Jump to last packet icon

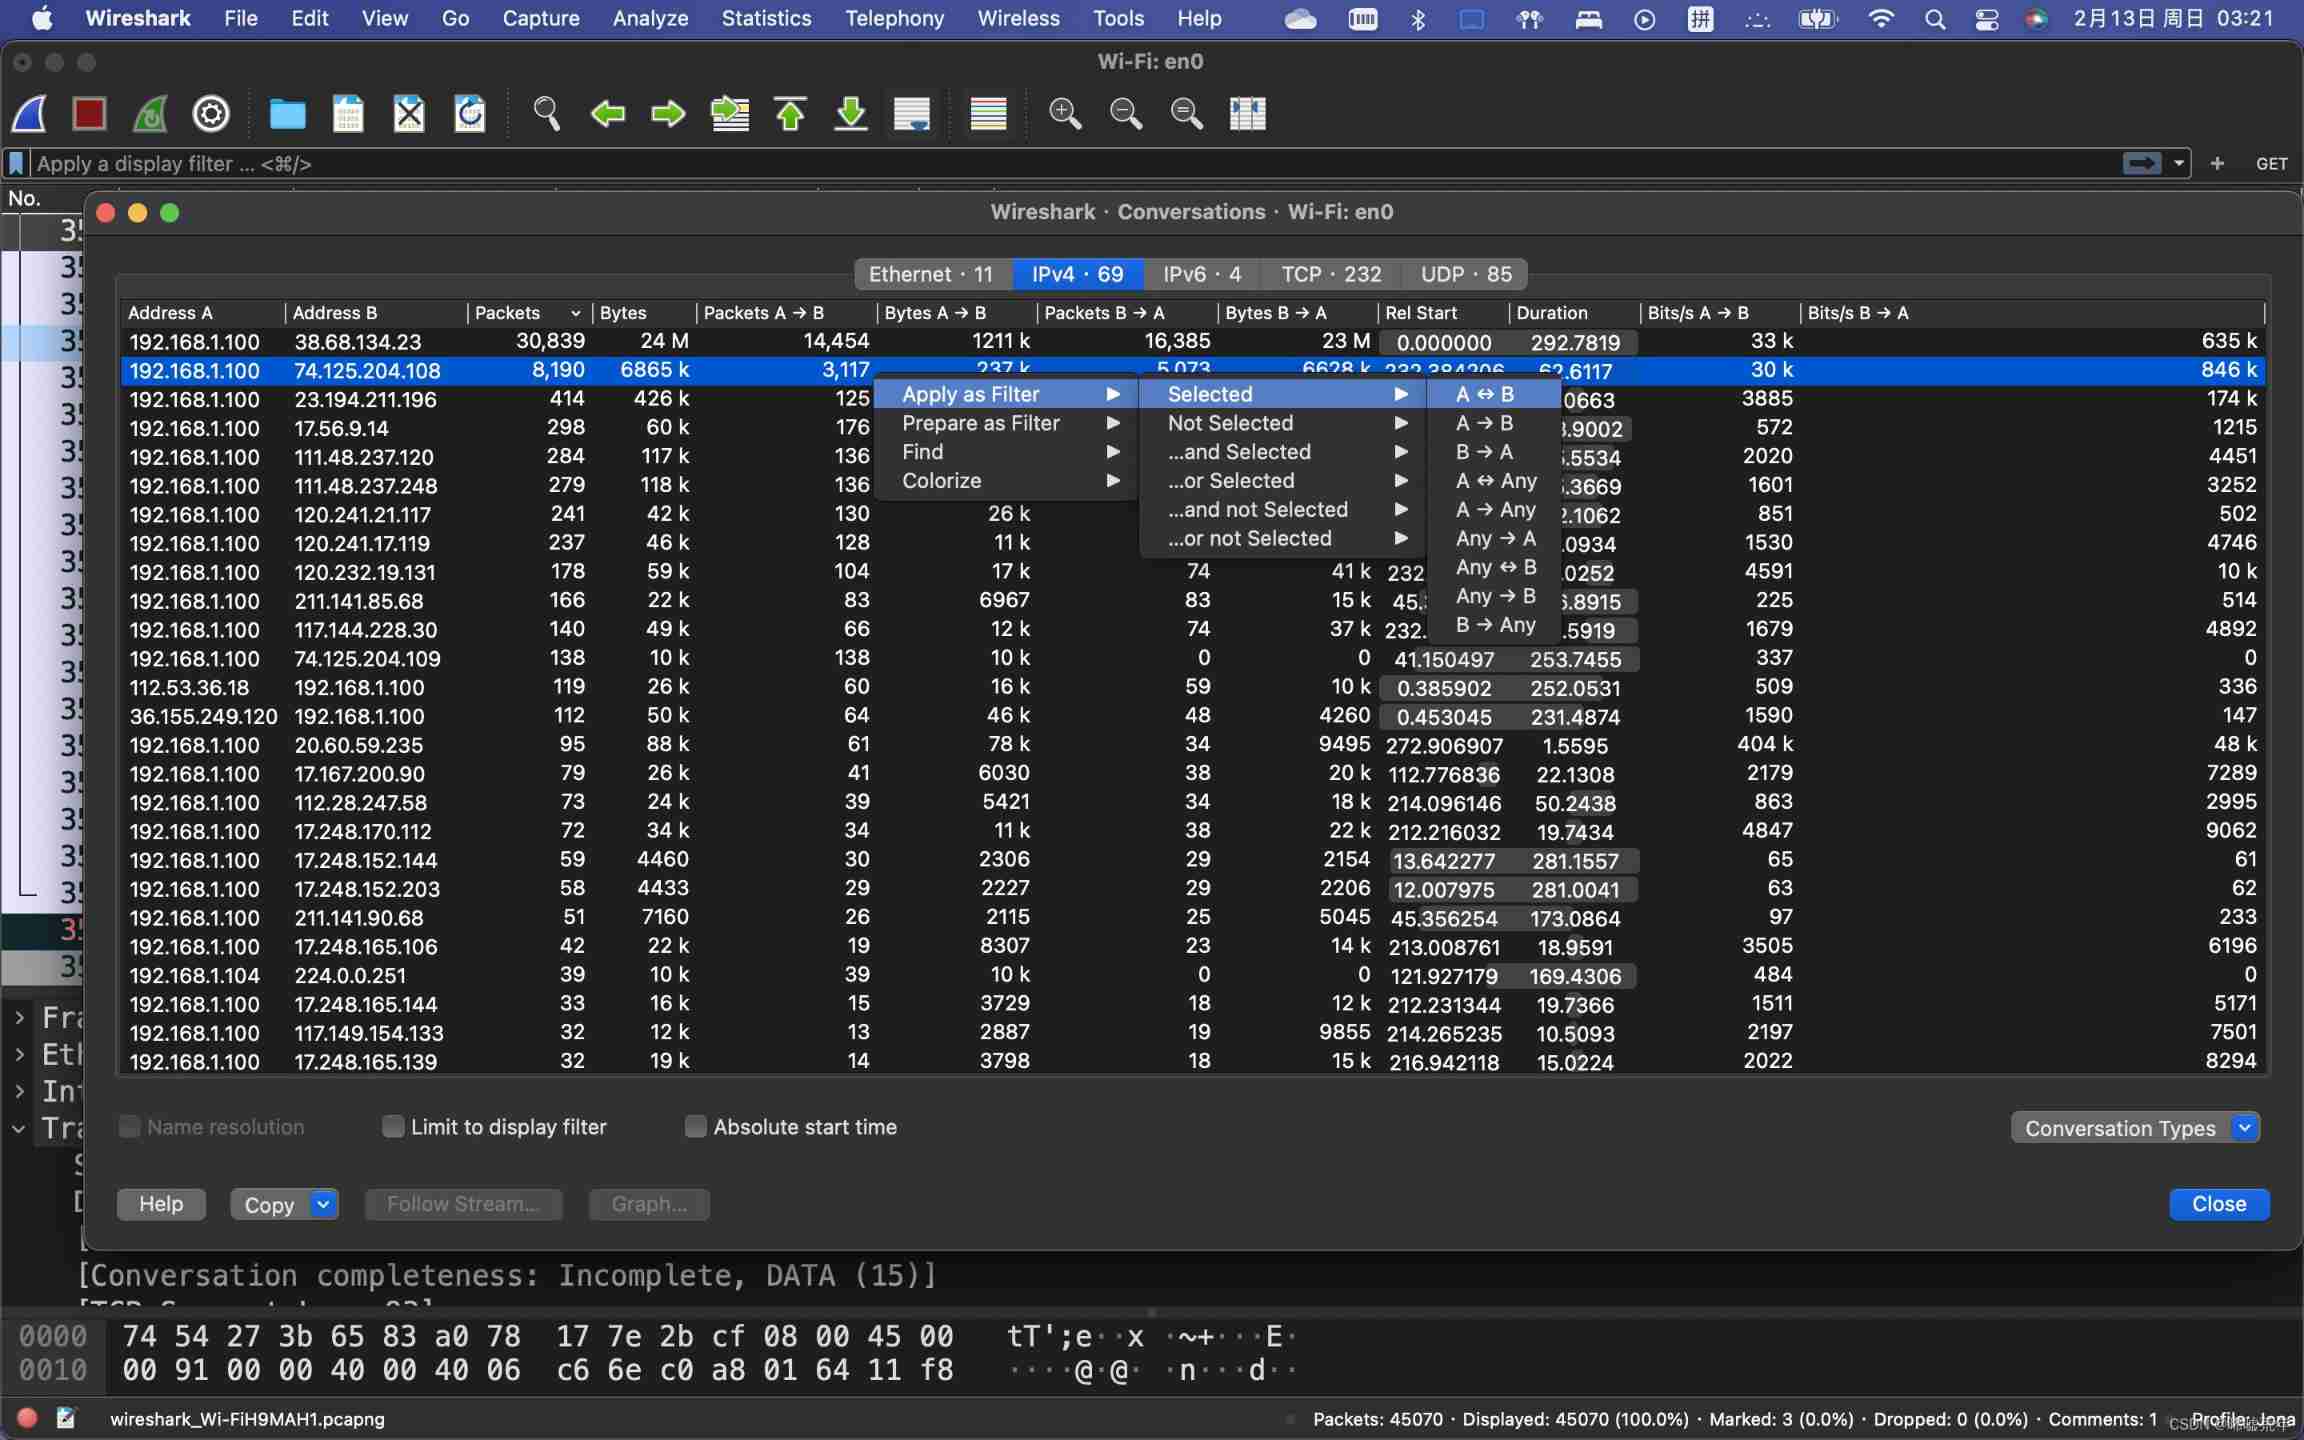point(851,114)
